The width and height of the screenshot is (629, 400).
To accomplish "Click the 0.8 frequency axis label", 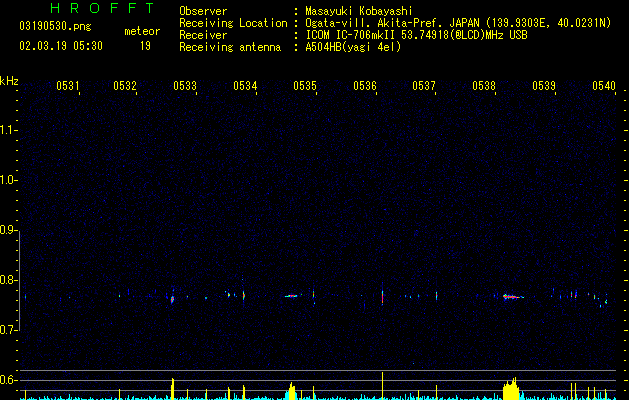I will tap(8, 280).
